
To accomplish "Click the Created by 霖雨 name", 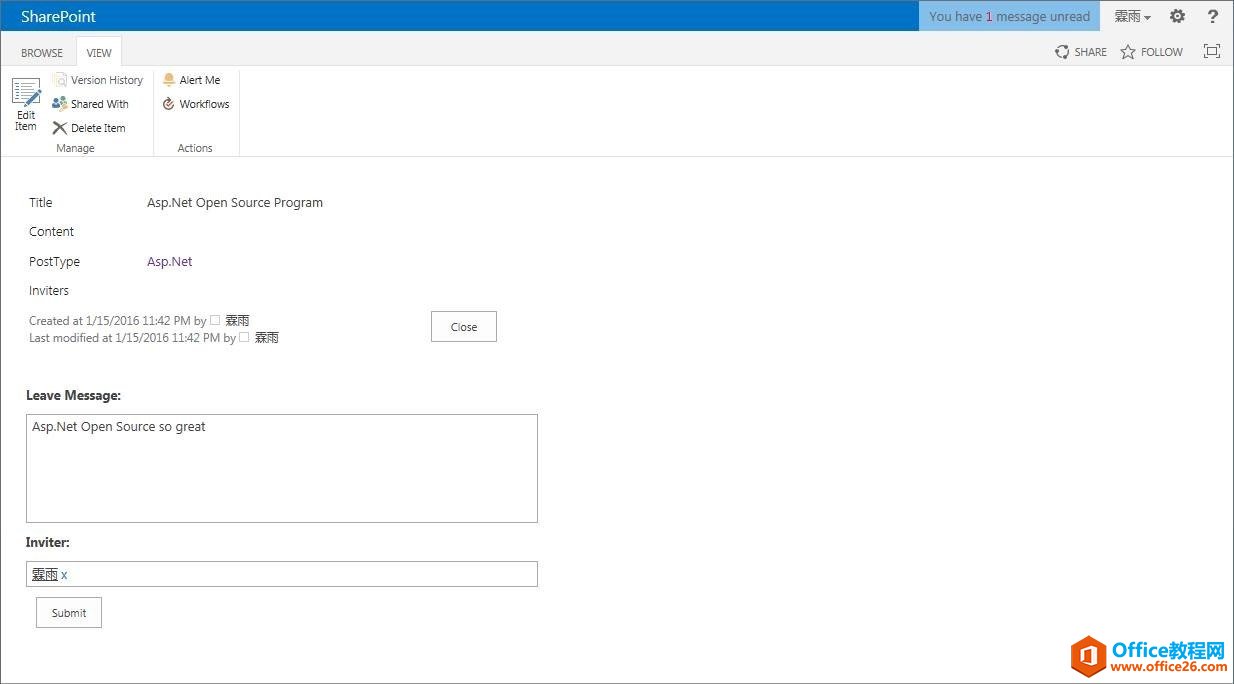I will (237, 320).
